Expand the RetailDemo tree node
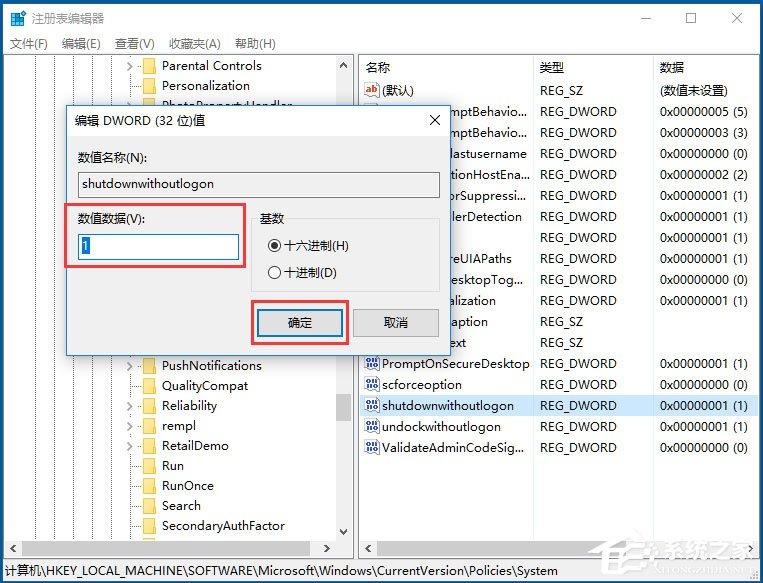This screenshot has height=583, width=763. tap(129, 446)
